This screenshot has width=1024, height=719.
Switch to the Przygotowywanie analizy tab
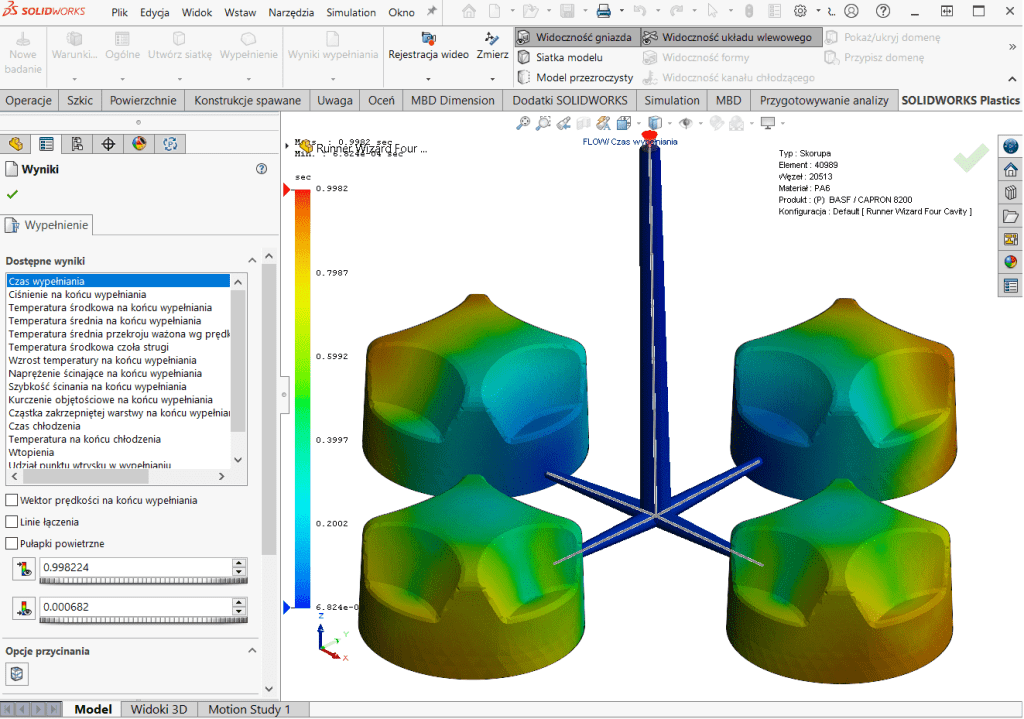pos(824,101)
